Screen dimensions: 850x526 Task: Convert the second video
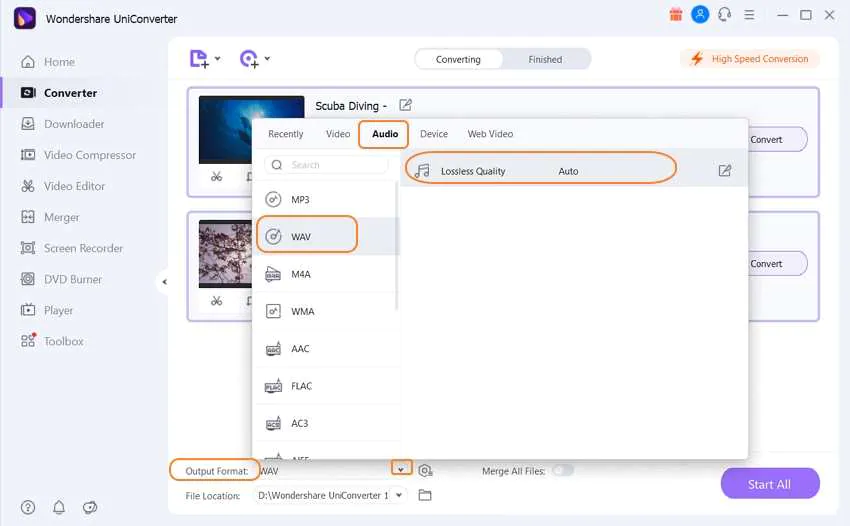click(777, 264)
